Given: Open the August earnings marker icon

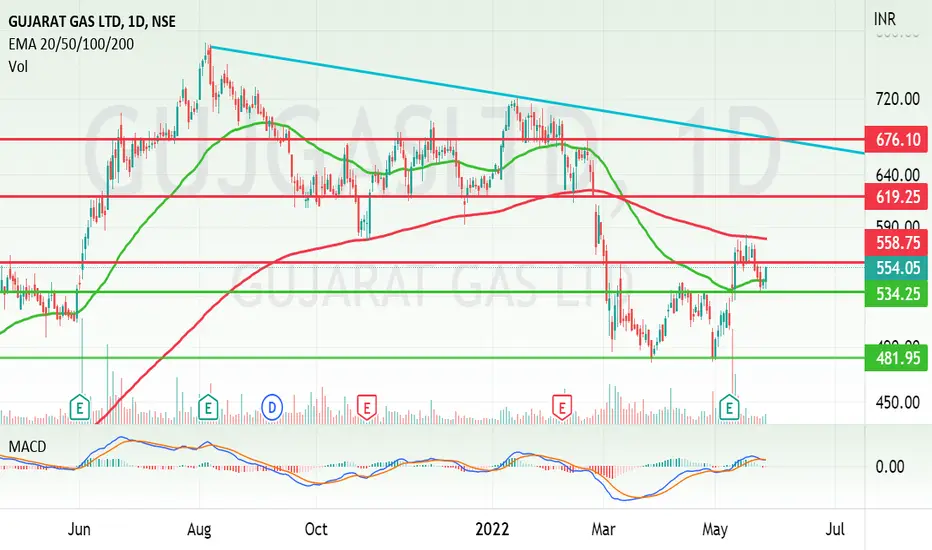Looking at the screenshot, I should point(208,408).
